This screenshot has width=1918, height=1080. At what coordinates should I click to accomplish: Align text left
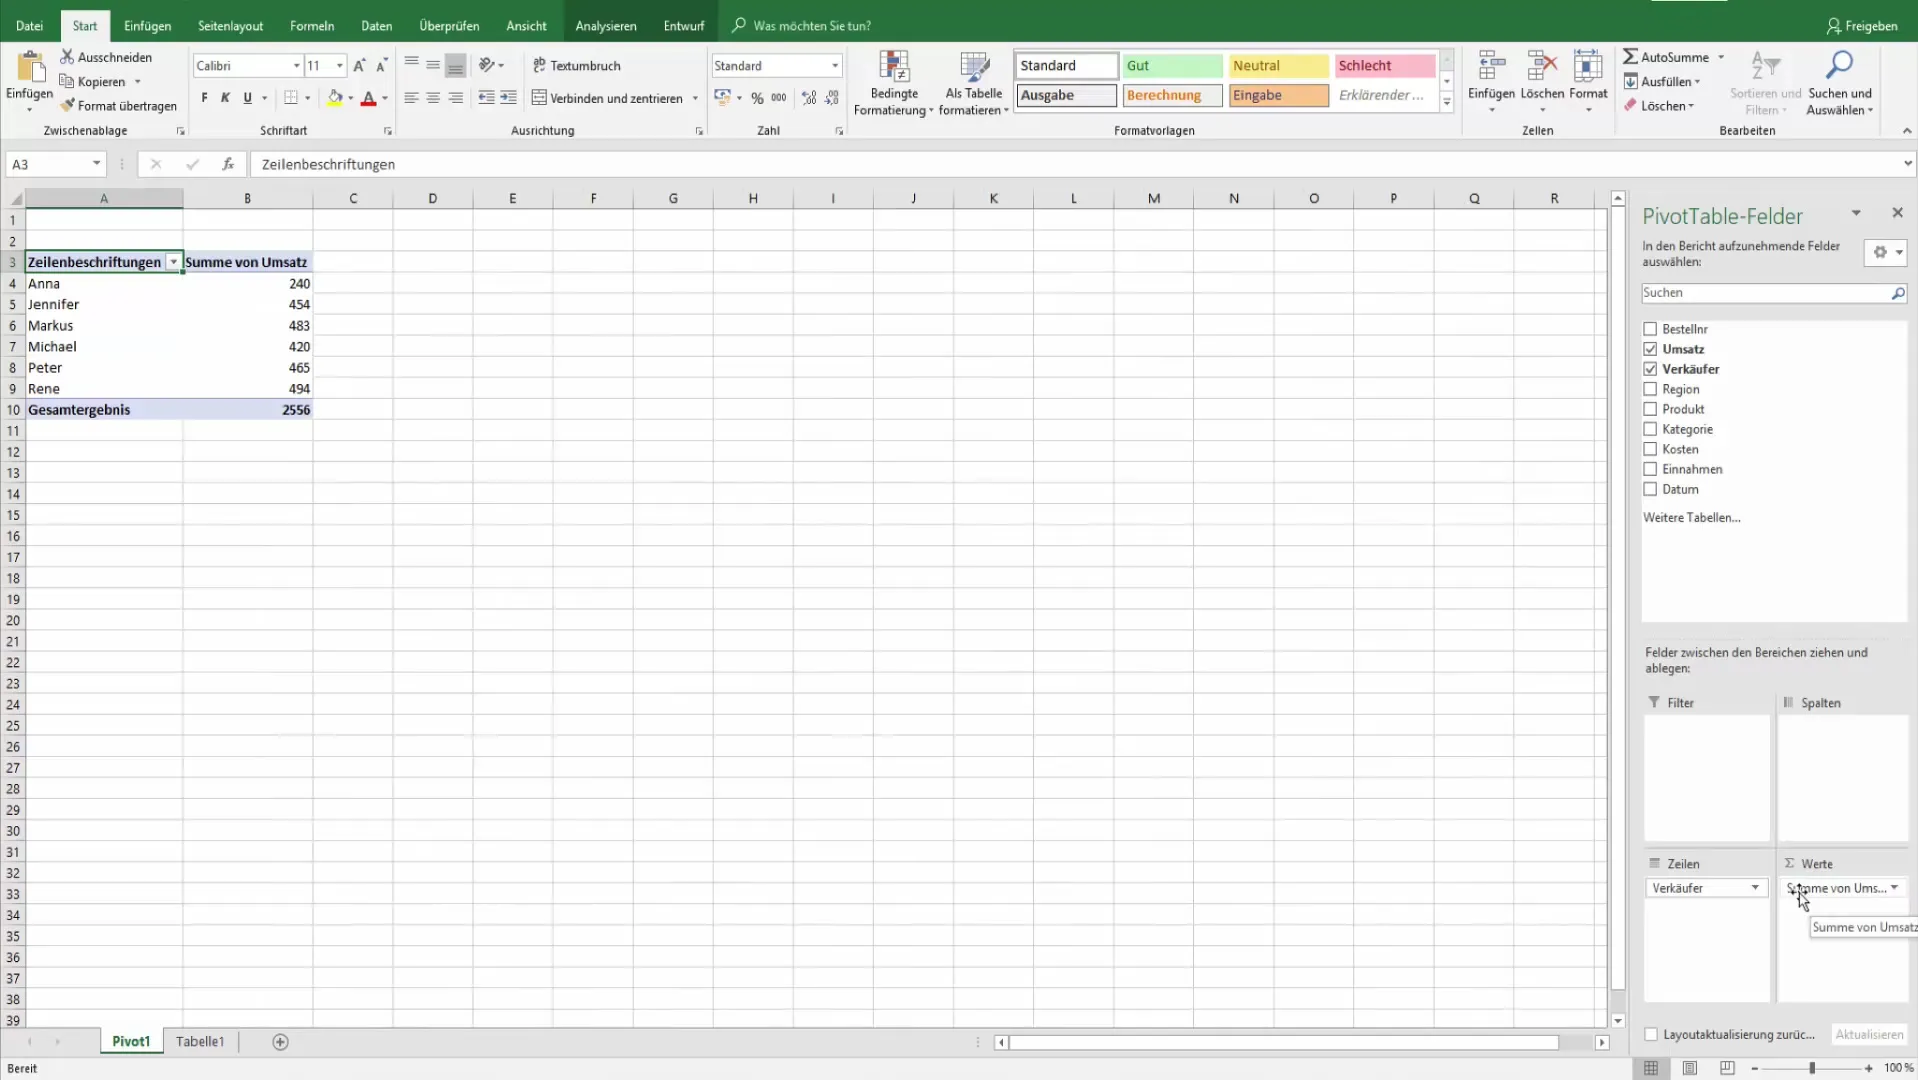[x=411, y=98]
